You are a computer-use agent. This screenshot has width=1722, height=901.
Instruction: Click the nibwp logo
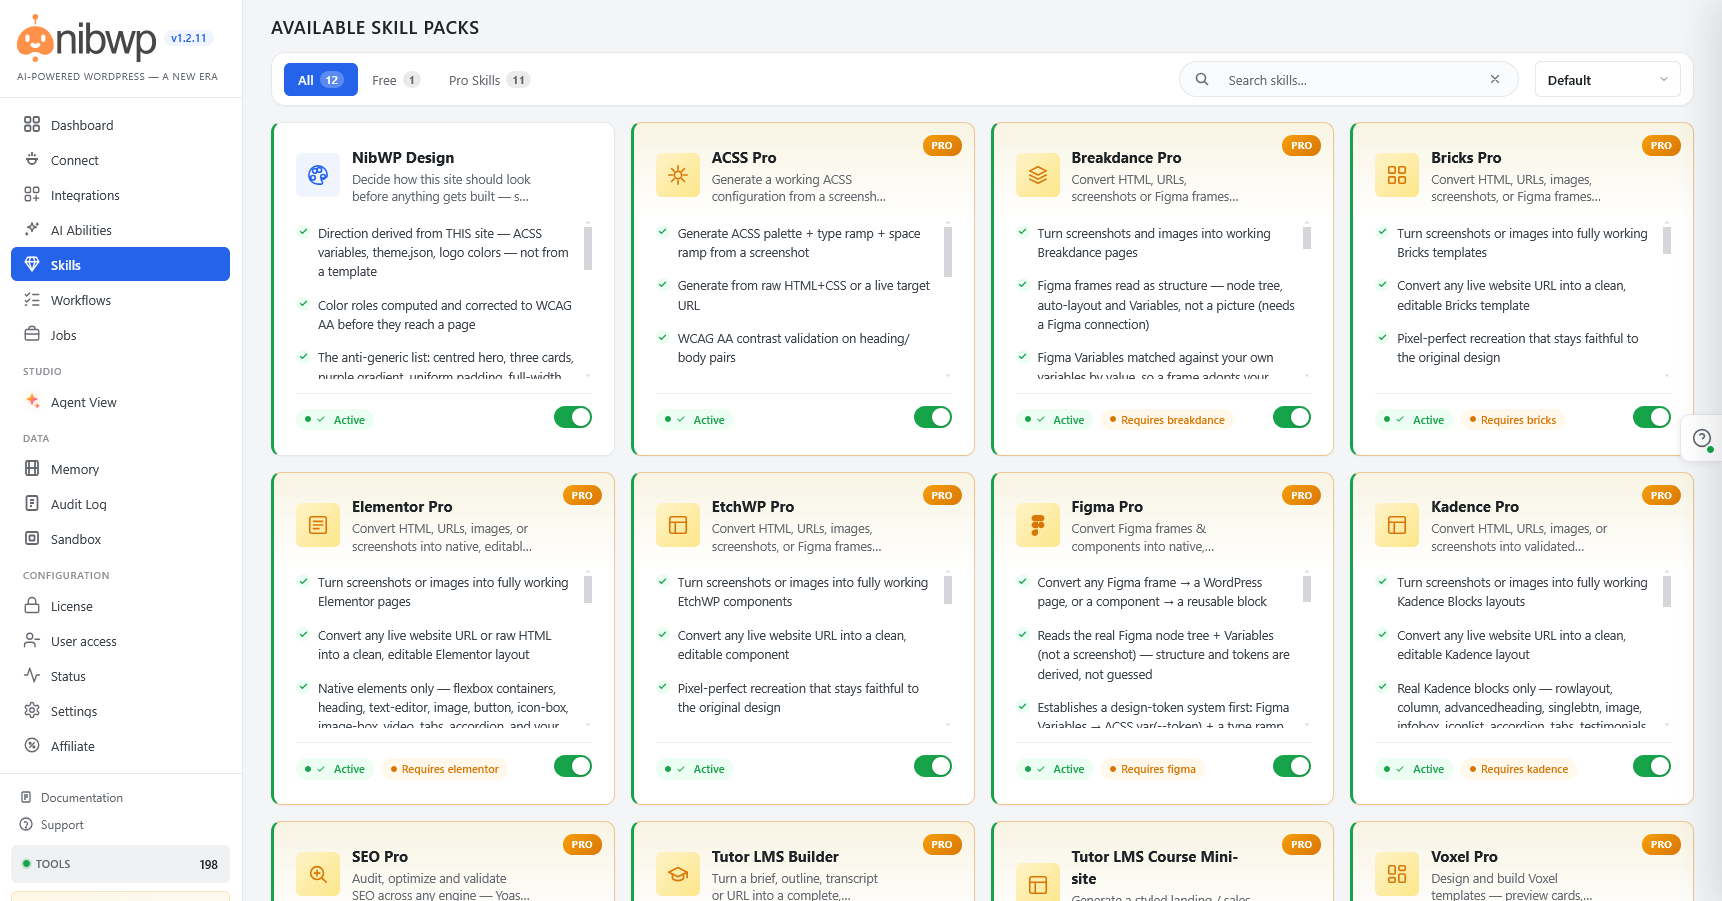pos(86,39)
